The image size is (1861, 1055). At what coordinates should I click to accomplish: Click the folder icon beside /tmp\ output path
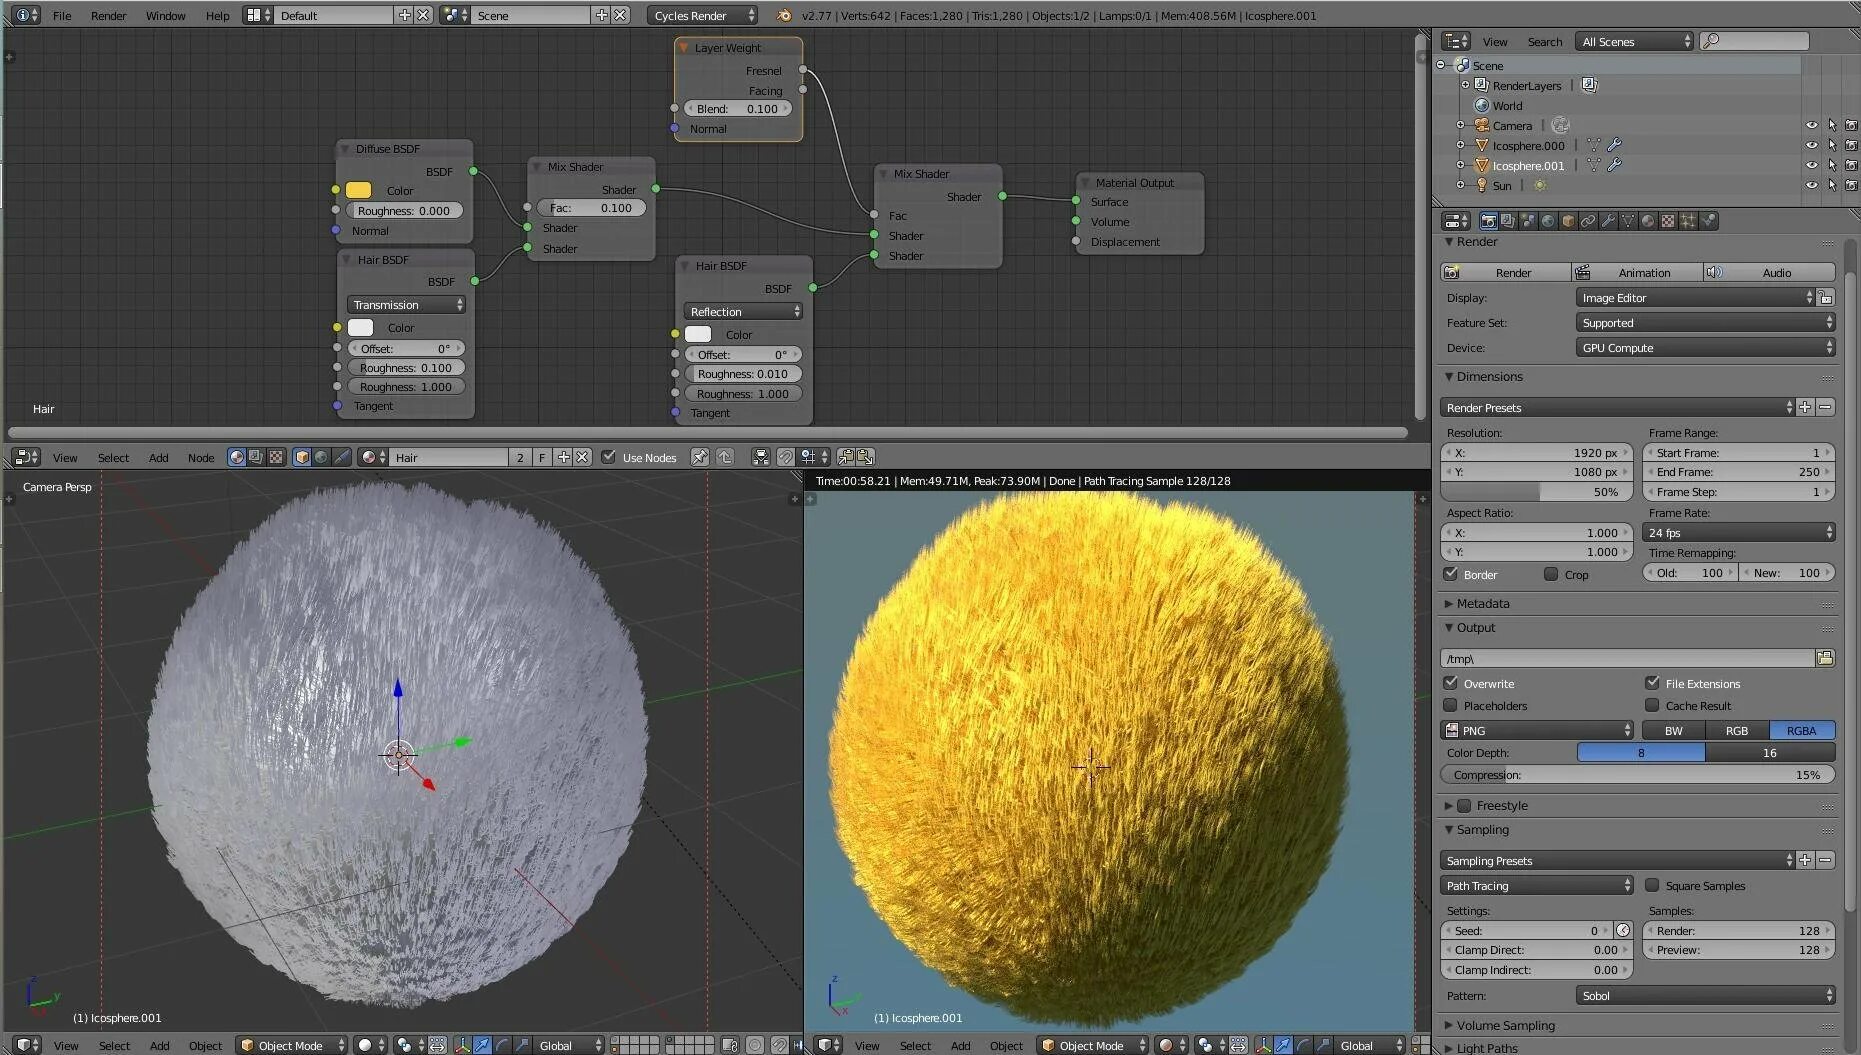point(1825,658)
